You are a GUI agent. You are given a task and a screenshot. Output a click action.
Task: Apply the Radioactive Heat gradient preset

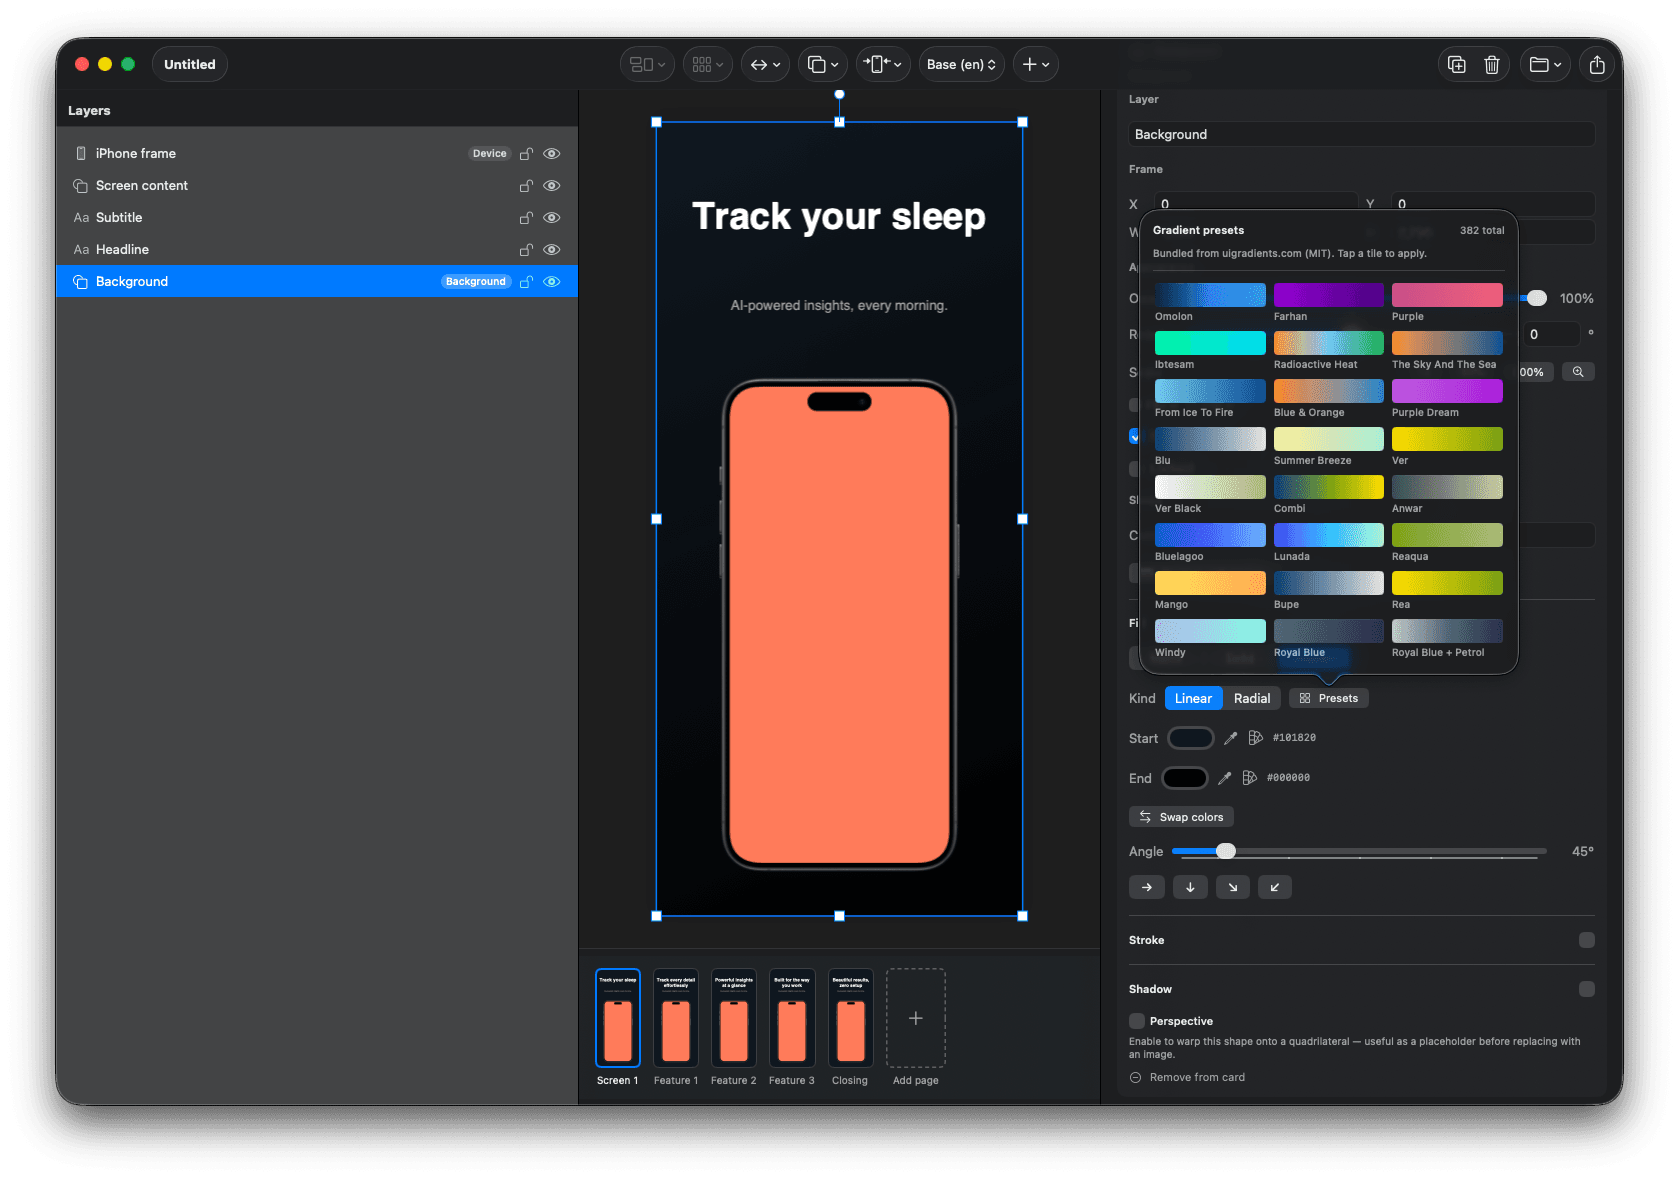coord(1329,343)
